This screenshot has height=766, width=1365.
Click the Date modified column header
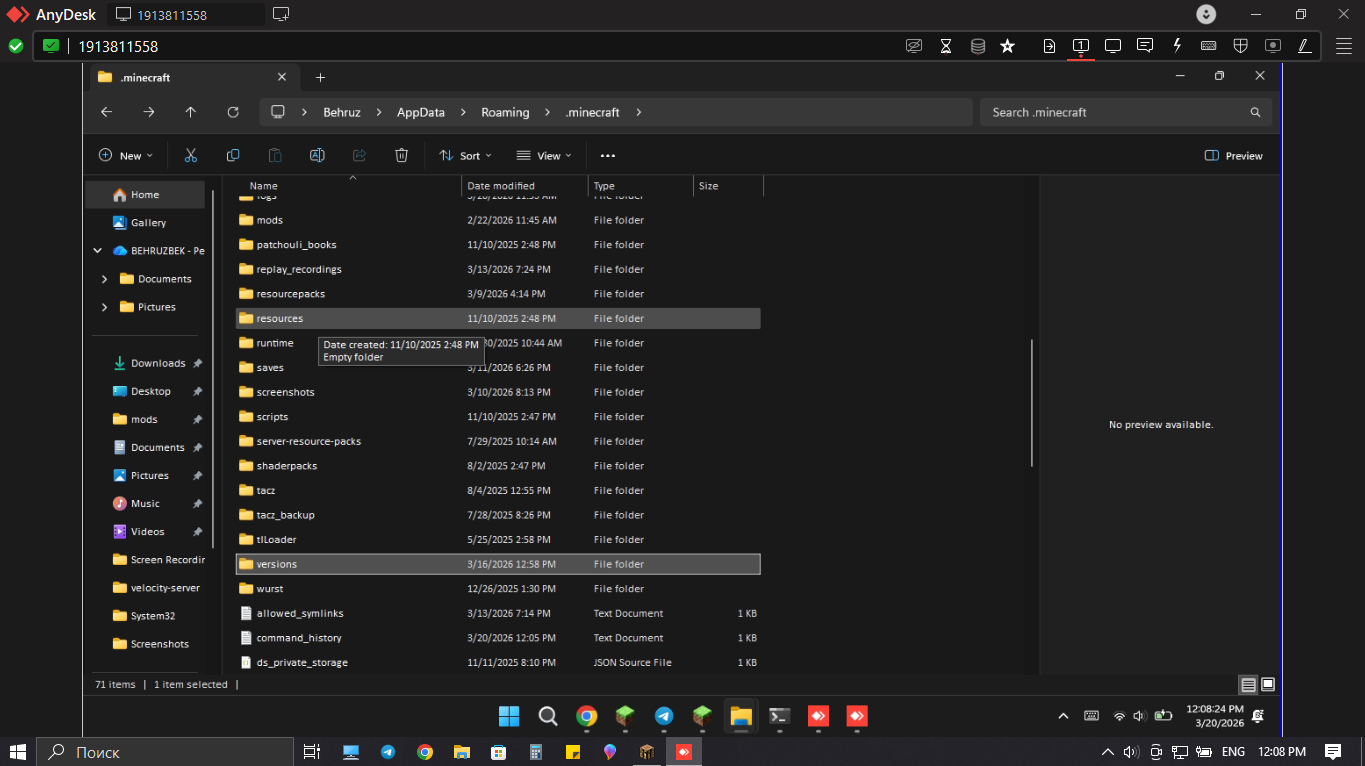(501, 186)
